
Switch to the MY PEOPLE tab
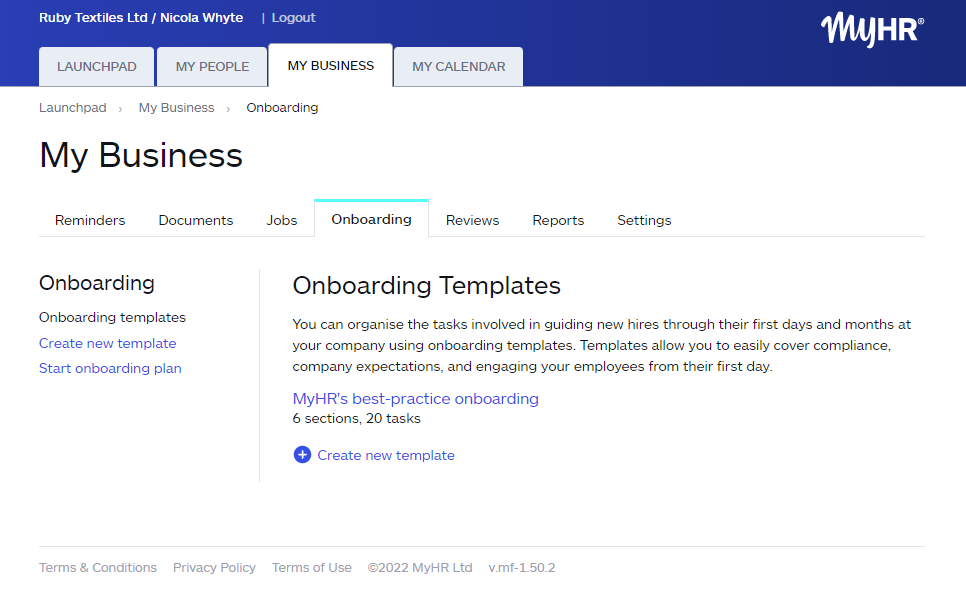tap(212, 67)
